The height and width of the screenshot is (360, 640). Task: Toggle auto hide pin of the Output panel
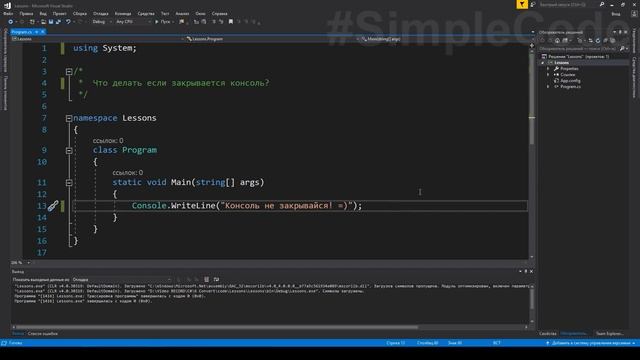coord(525,271)
